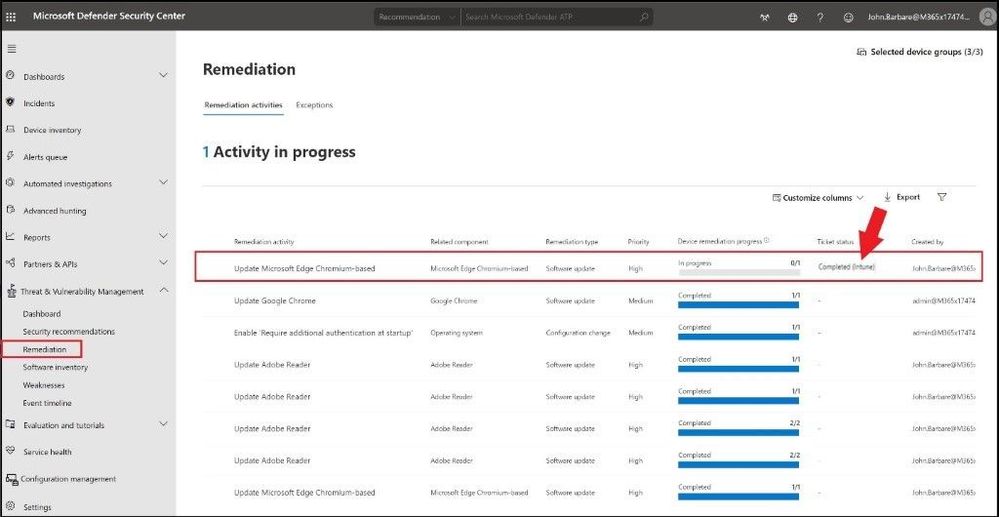This screenshot has height=517, width=999.
Task: Open the filter funnel icon
Action: click(x=942, y=197)
